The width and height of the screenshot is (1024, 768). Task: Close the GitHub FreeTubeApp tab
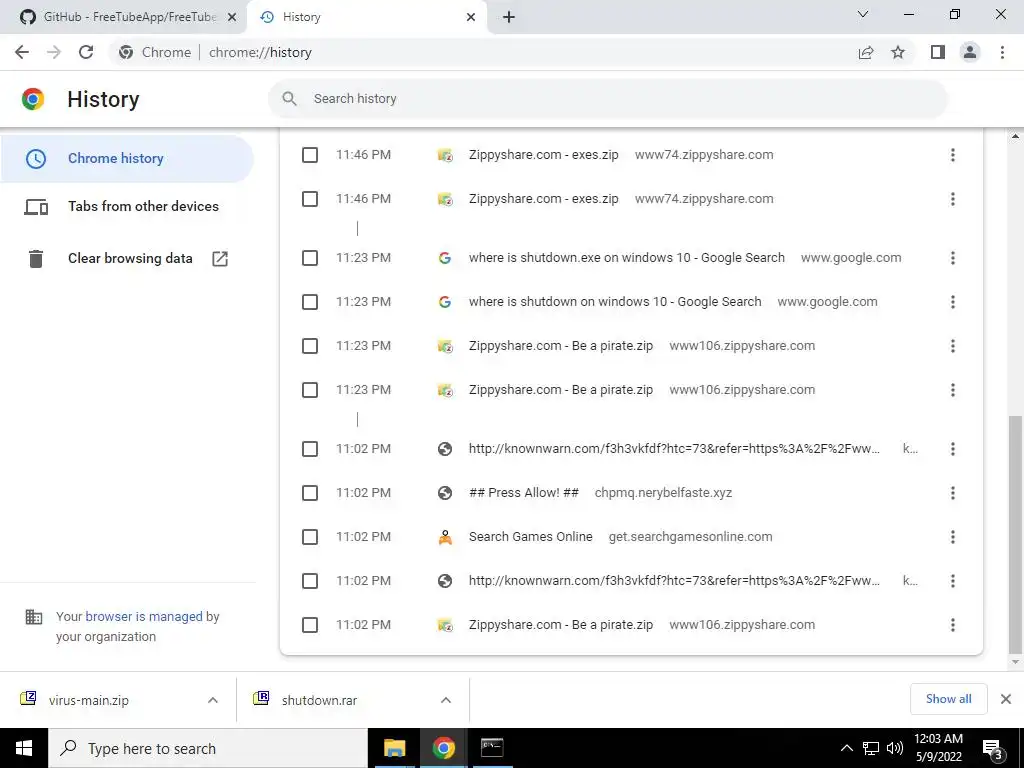pyautogui.click(x=232, y=17)
